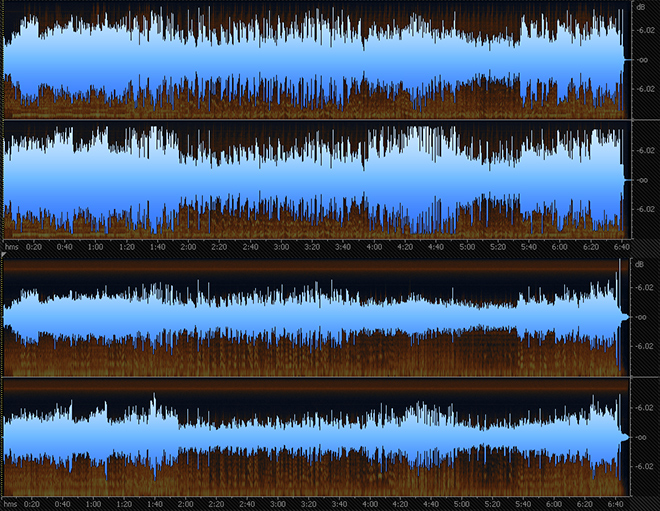The width and height of the screenshot is (660, 511).
Task: Select 6:40 on the lower time ruler
Action: coord(615,504)
